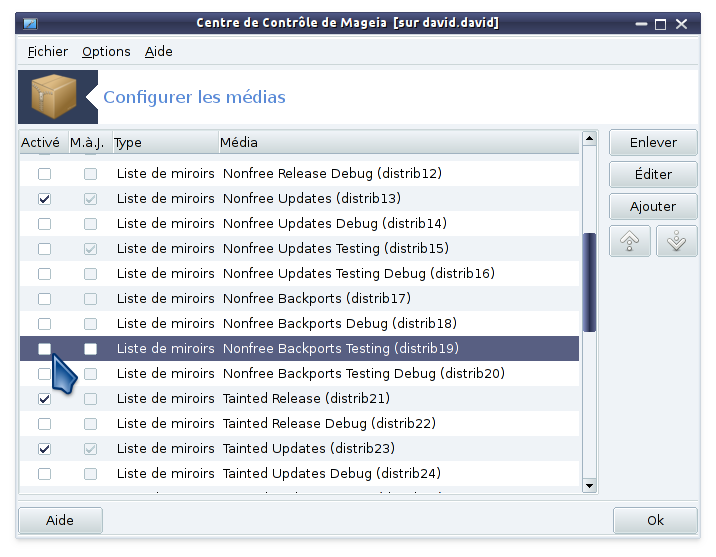Viewport: 716px width, 557px height.
Task: Select the Nonfree Updates Testing (distrib15) row
Action: (x=299, y=248)
